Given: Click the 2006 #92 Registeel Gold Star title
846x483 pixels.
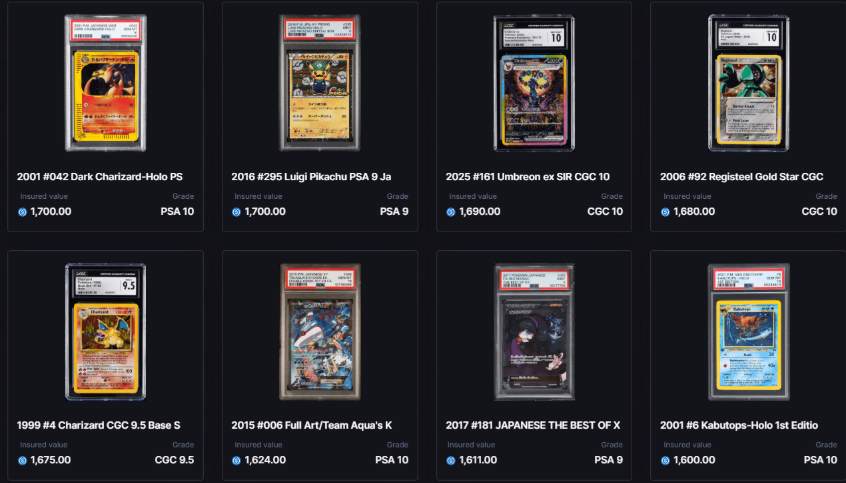Looking at the screenshot, I should pyautogui.click(x=742, y=176).
